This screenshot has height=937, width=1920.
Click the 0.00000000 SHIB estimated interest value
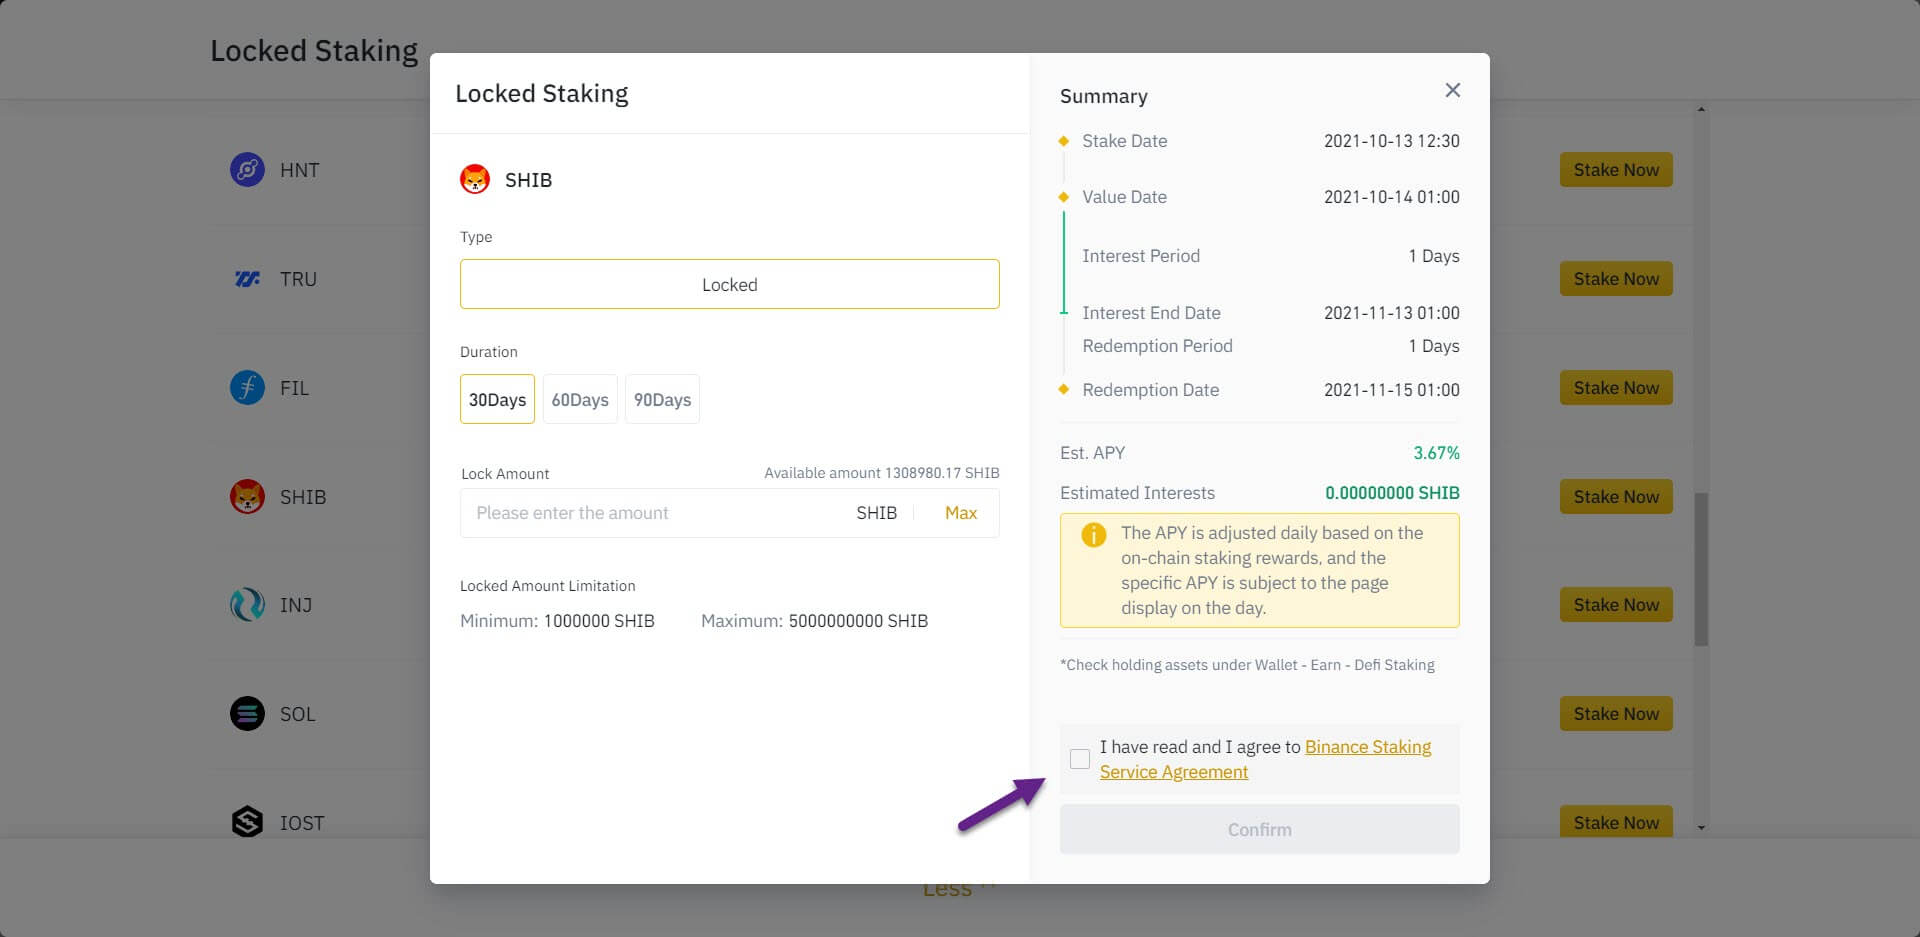pos(1392,493)
